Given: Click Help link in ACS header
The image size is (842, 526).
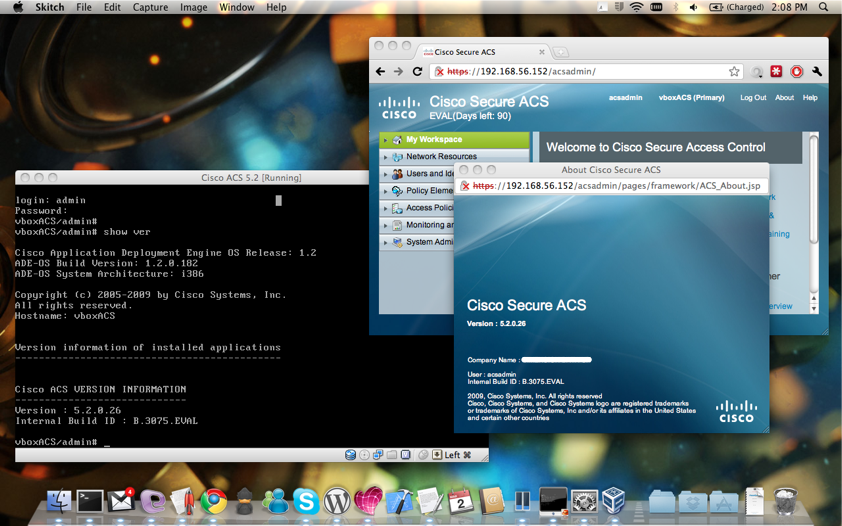Looking at the screenshot, I should pos(810,98).
